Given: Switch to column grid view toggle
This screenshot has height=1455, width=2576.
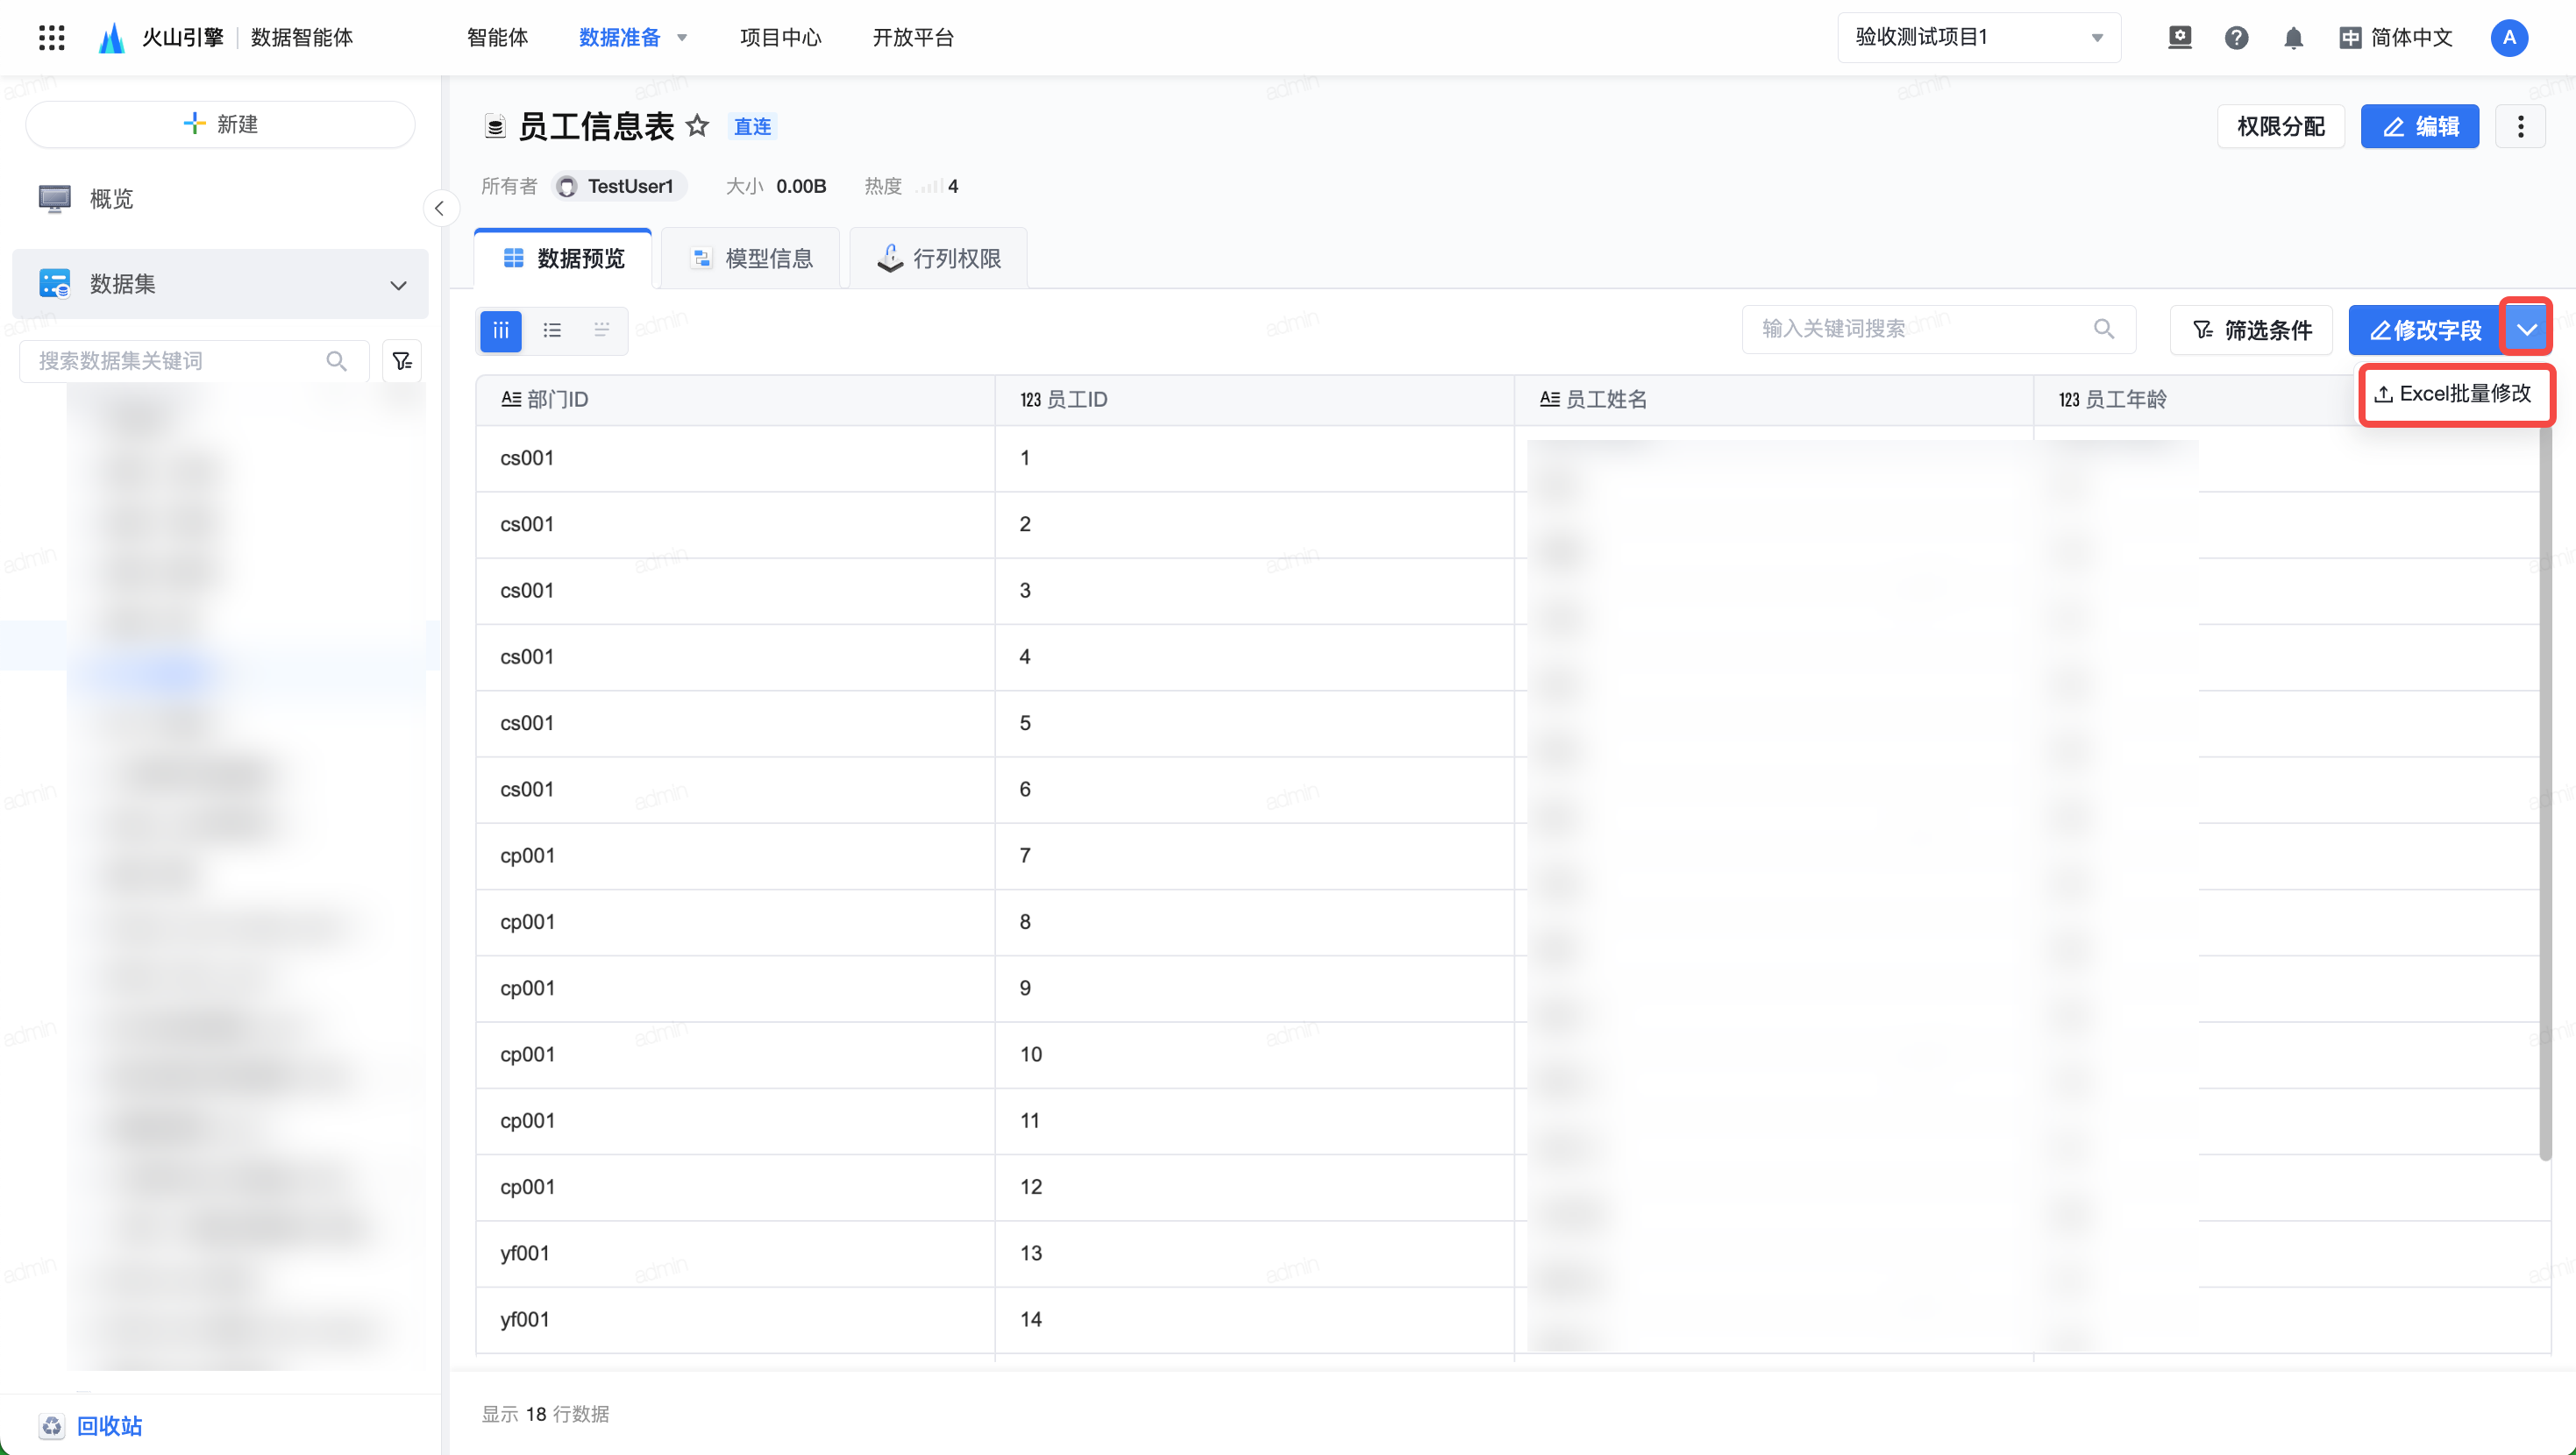Looking at the screenshot, I should 501,330.
